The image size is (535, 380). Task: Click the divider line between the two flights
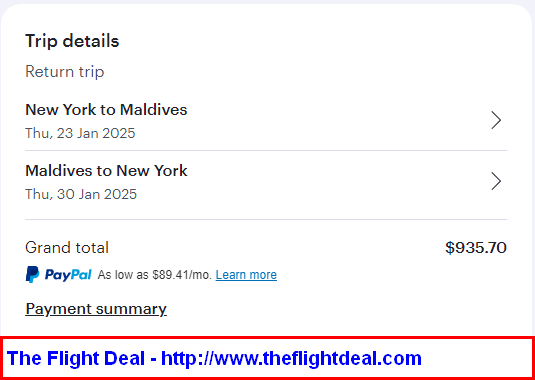[x=266, y=150]
